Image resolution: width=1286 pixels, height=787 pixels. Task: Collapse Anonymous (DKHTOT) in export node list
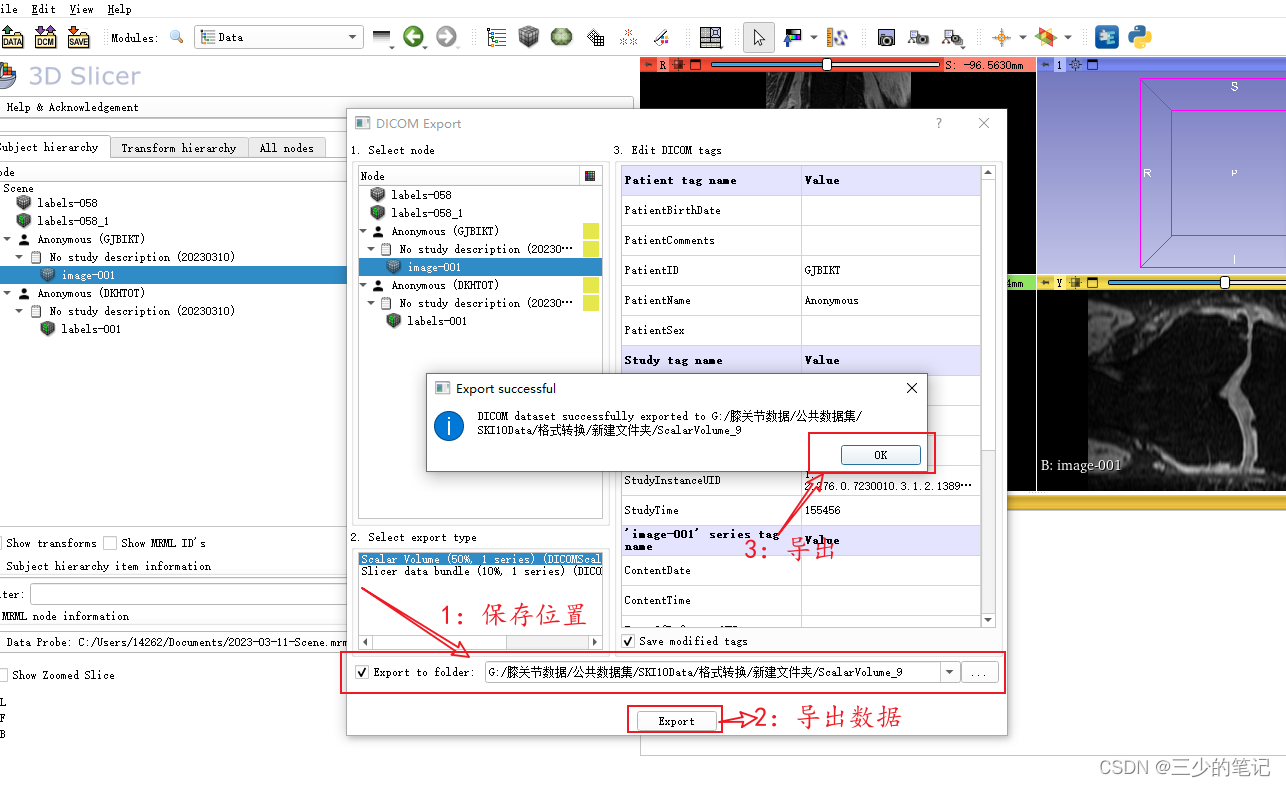point(365,285)
